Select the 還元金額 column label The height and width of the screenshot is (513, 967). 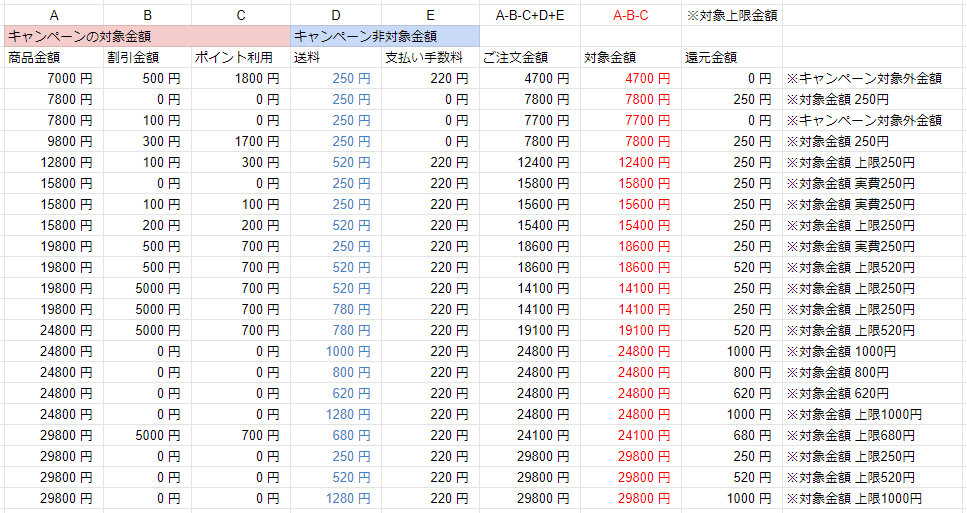pos(731,57)
